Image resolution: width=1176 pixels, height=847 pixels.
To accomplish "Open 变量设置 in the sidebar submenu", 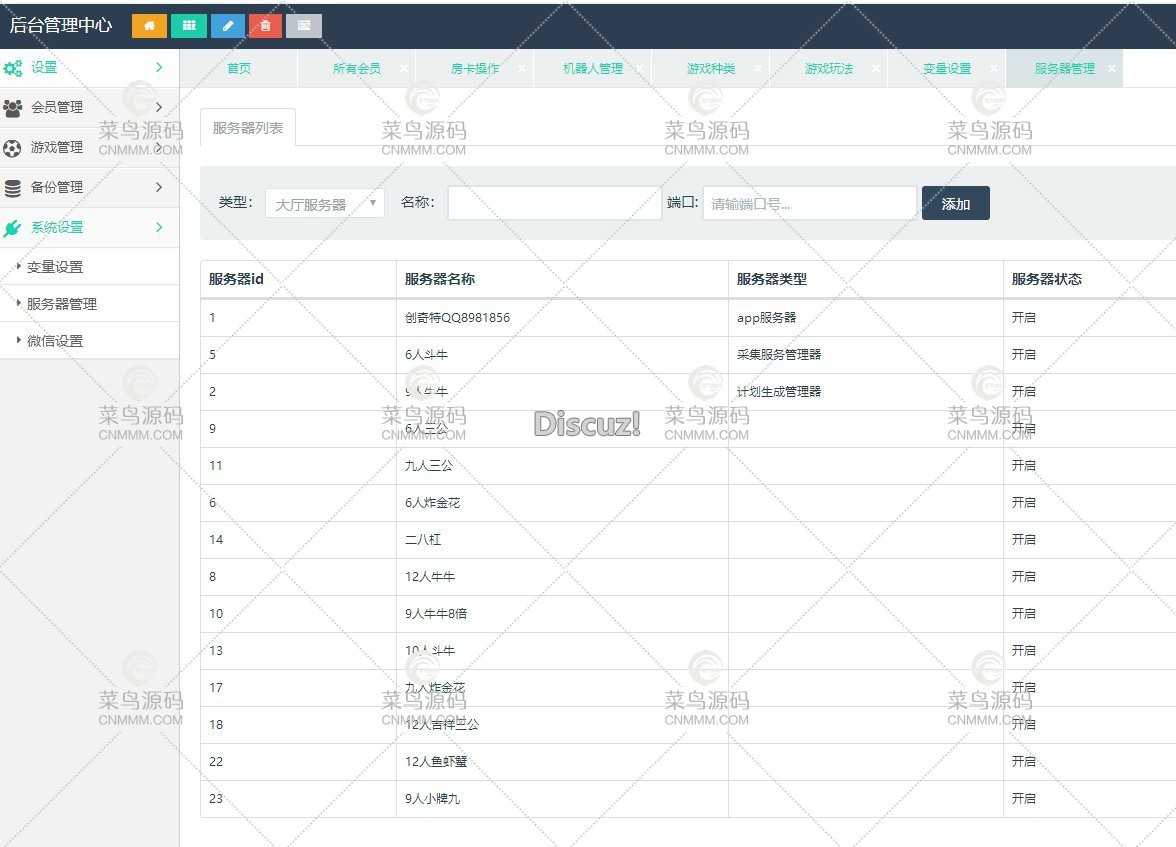I will point(55,267).
